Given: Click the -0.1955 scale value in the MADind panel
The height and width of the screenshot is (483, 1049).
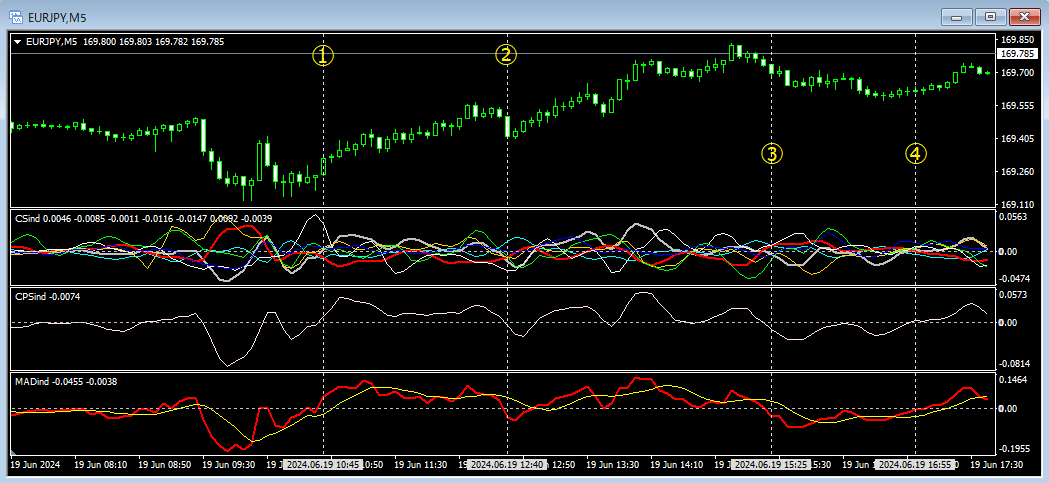Looking at the screenshot, I should point(1016,450).
